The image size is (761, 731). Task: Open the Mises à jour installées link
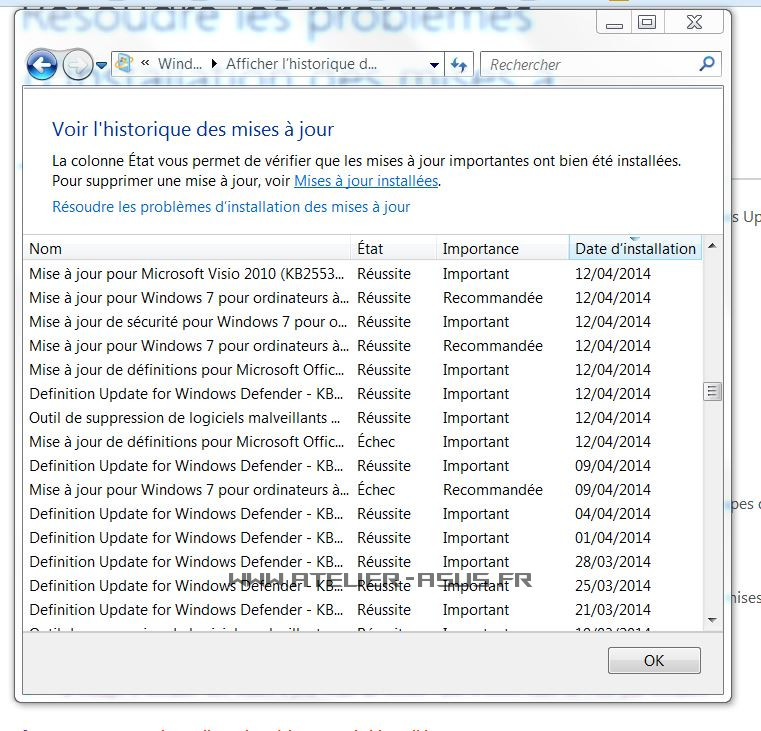click(x=365, y=181)
